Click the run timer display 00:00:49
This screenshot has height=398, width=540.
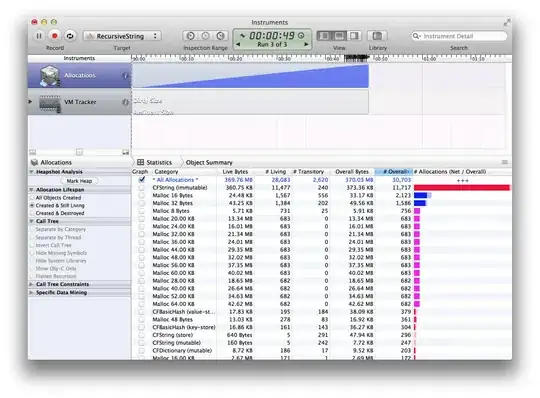272,35
